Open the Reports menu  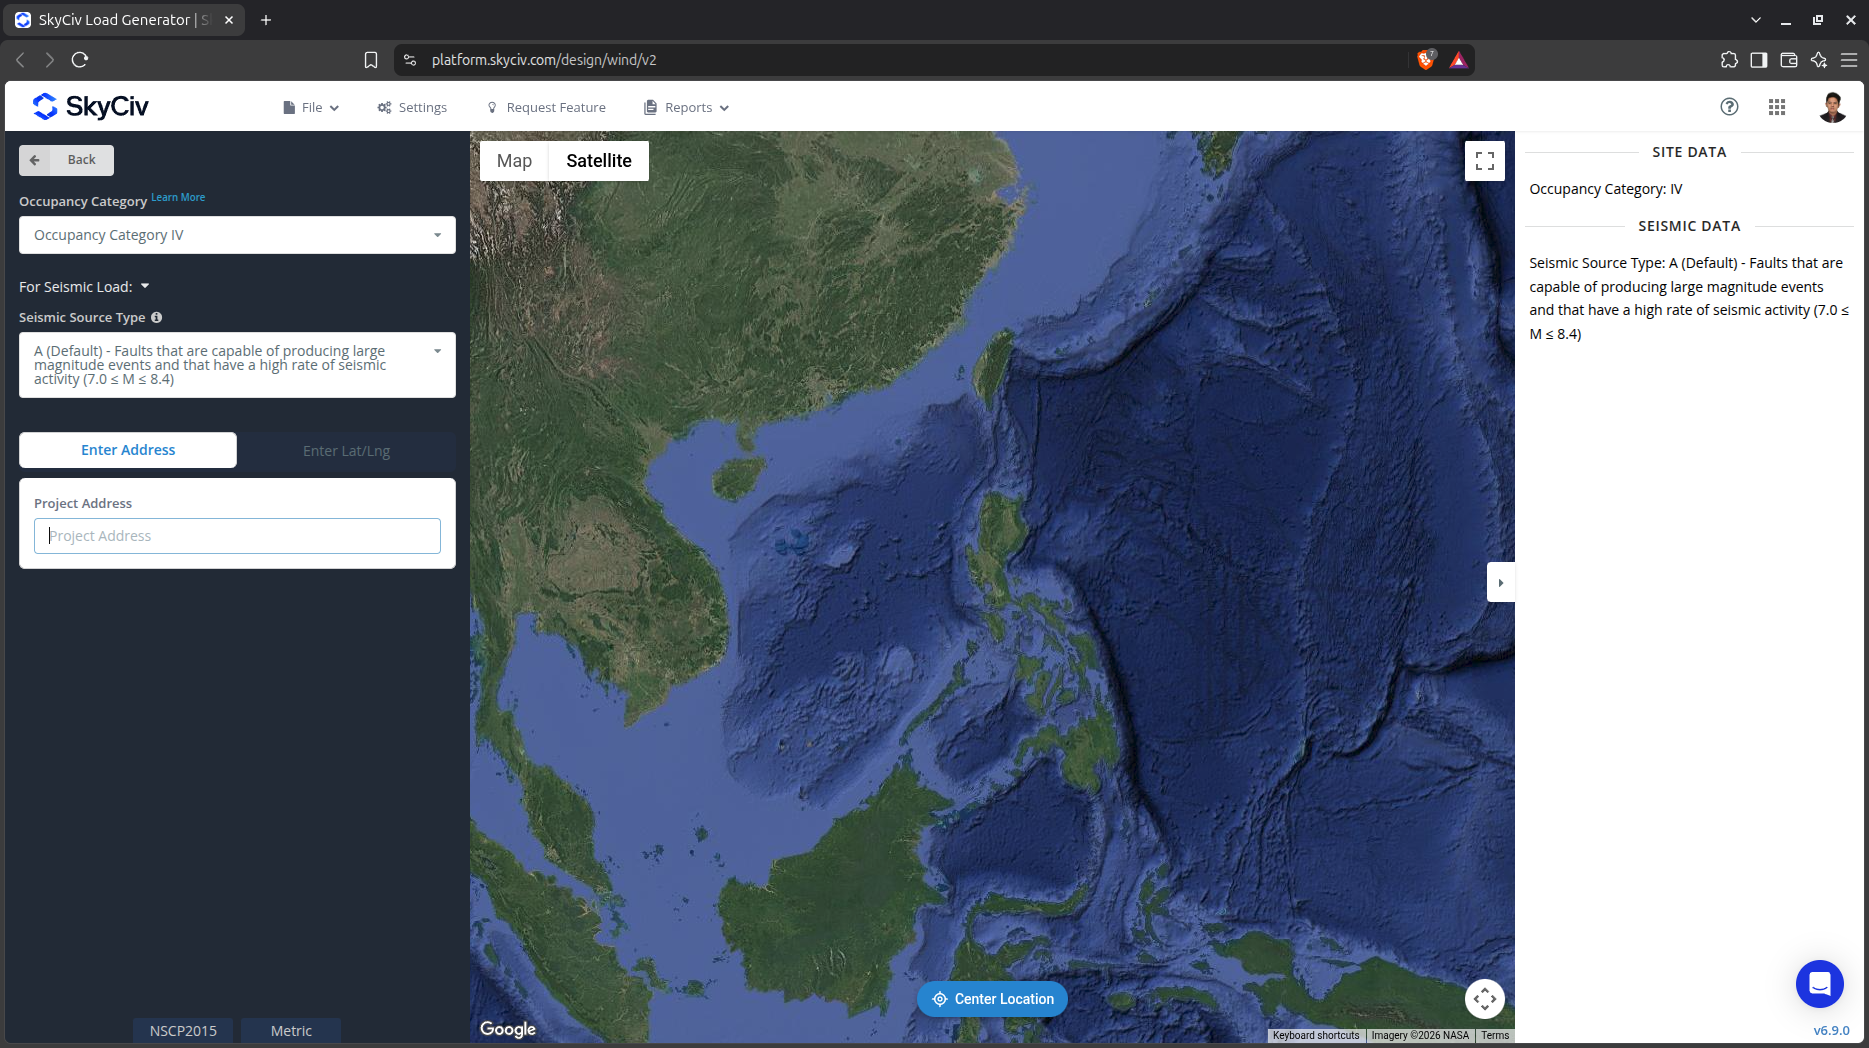click(x=686, y=108)
